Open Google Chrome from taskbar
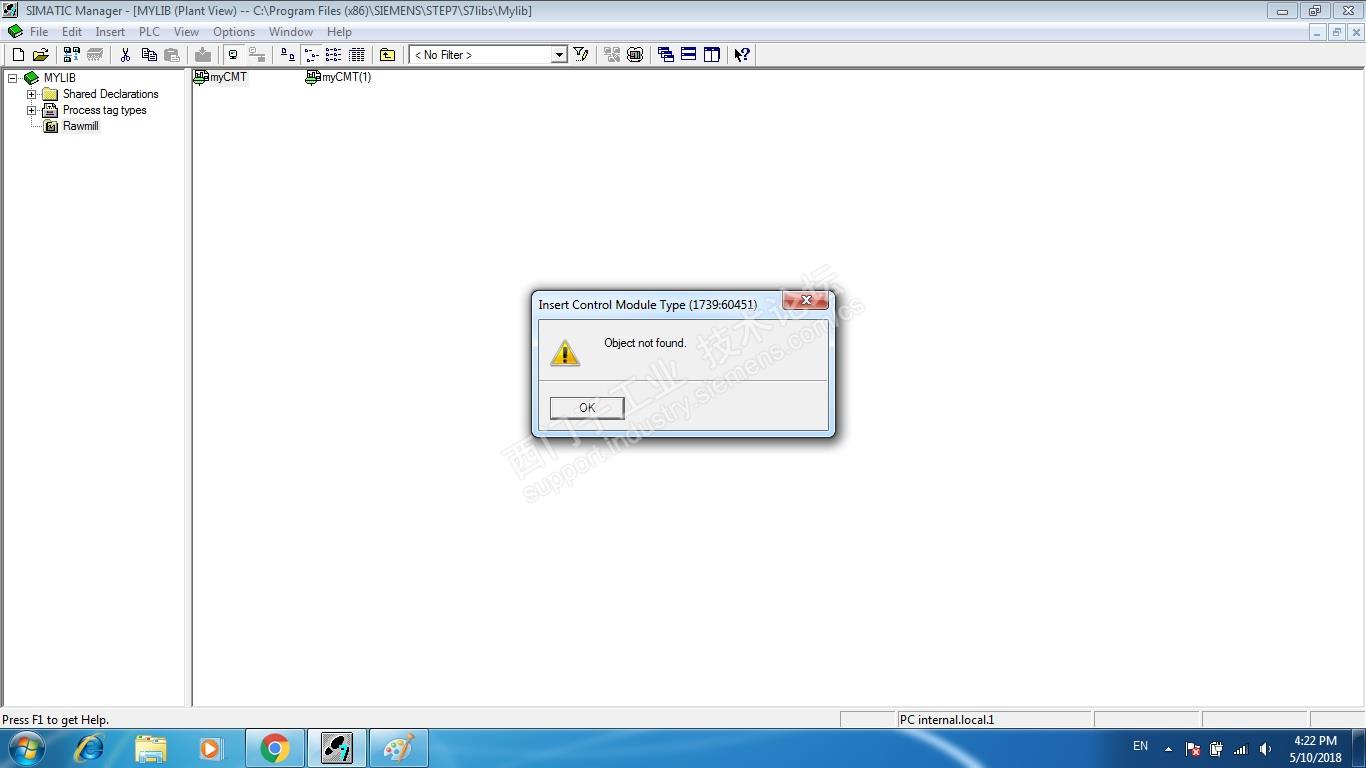The height and width of the screenshot is (768, 1366). point(275,748)
